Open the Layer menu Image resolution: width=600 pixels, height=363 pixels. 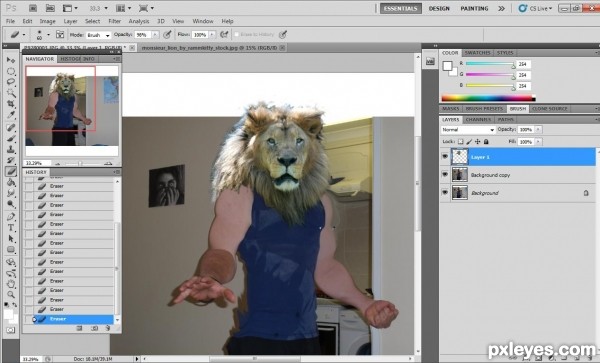click(70, 21)
